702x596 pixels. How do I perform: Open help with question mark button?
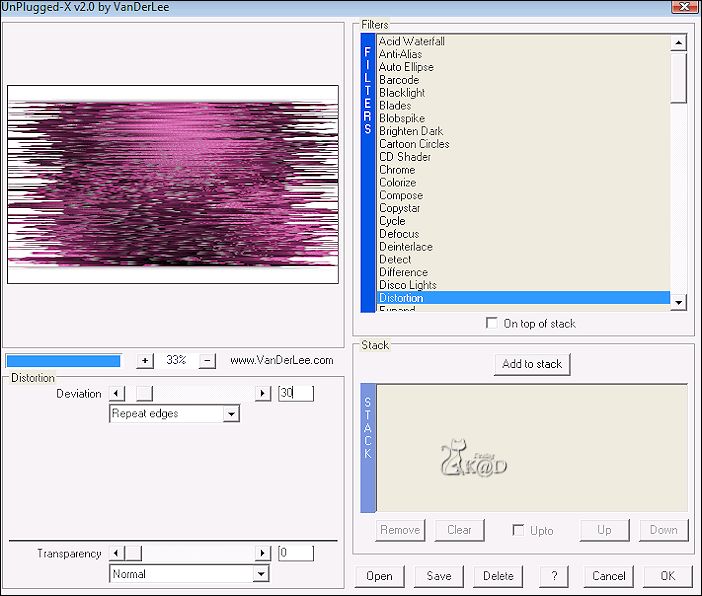[x=554, y=576]
